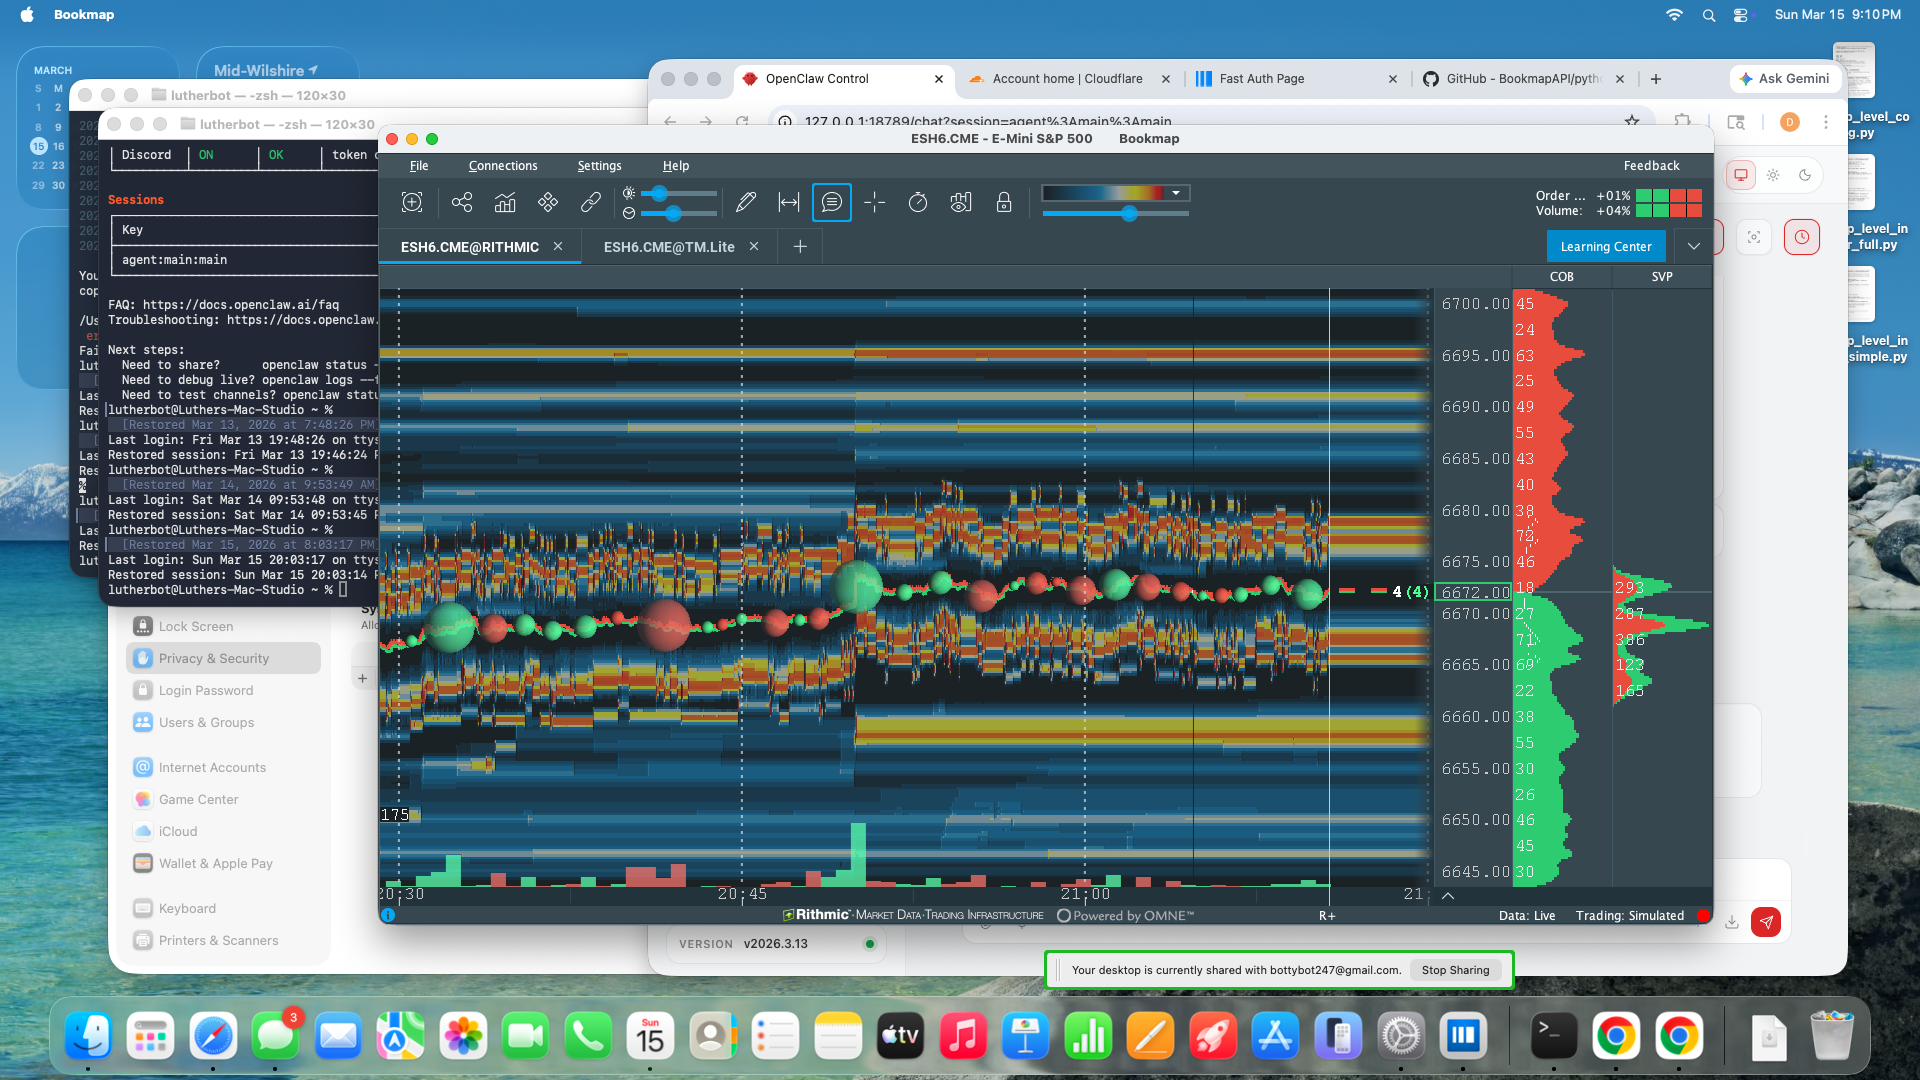This screenshot has width=1920, height=1080.
Task: Open the bar chart studies icon
Action: (505, 203)
